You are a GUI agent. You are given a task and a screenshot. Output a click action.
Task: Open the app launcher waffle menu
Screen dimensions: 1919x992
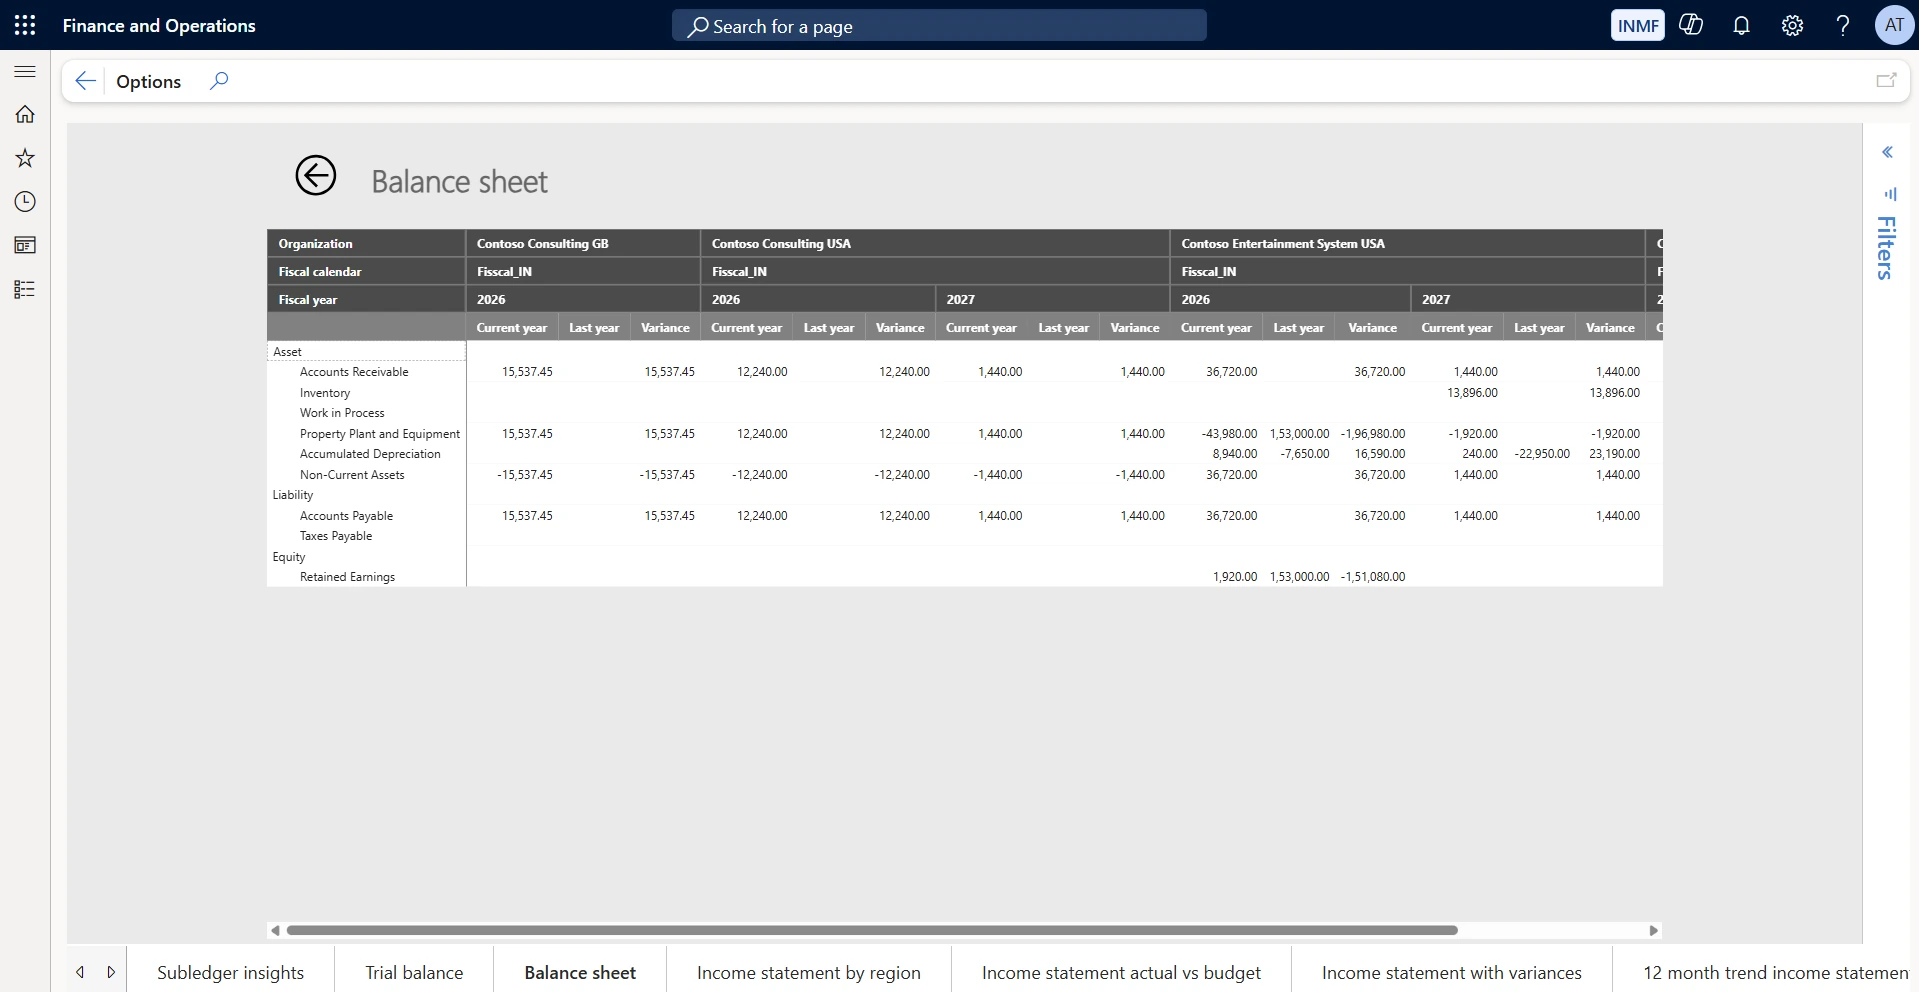(x=25, y=25)
